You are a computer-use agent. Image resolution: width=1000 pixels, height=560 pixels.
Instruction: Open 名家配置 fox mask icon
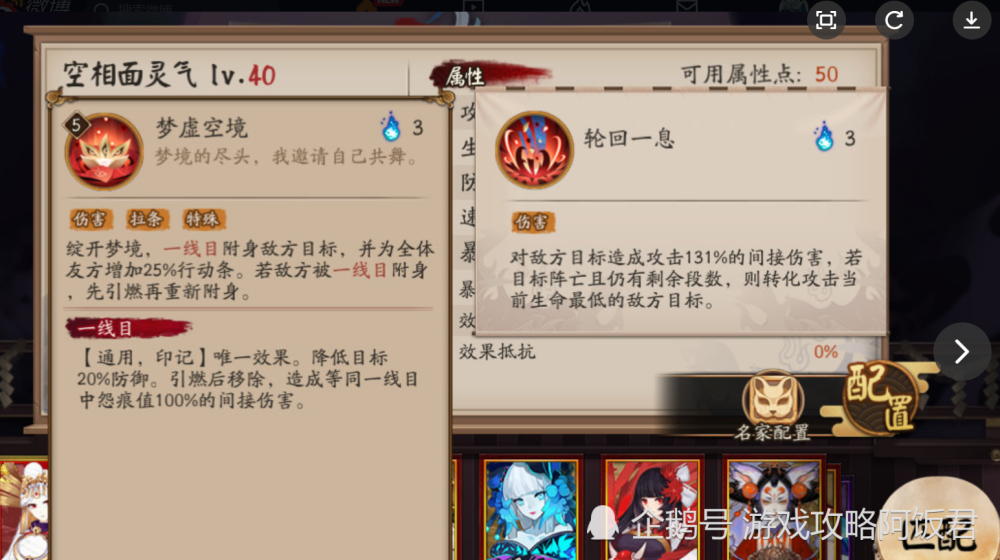pos(772,399)
